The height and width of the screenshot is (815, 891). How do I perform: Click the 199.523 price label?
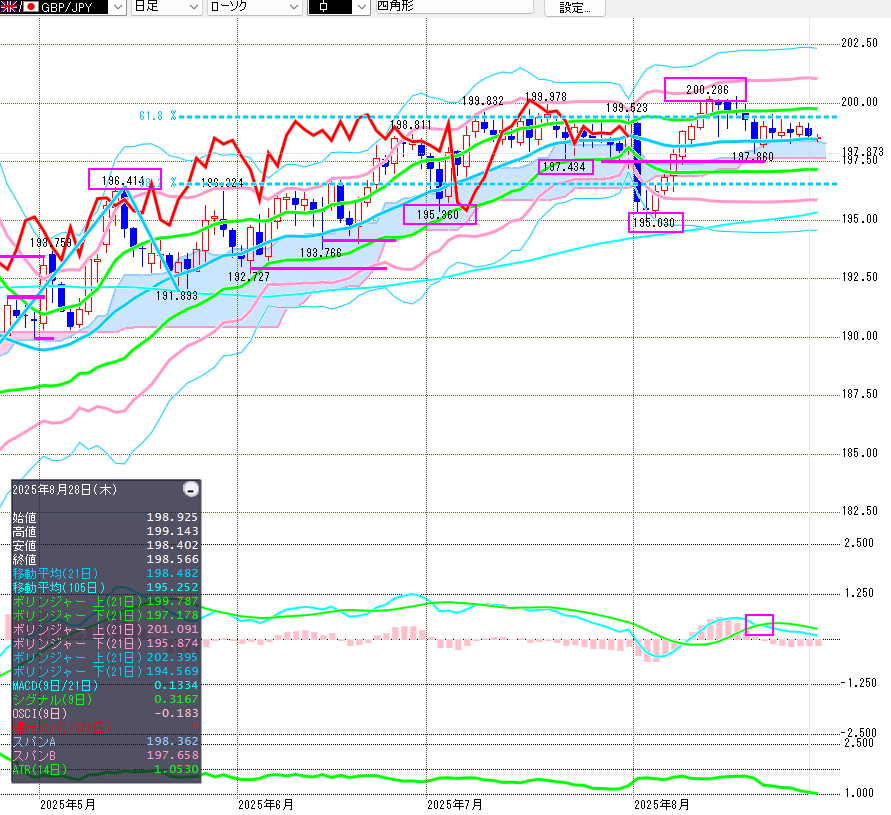tap(627, 107)
